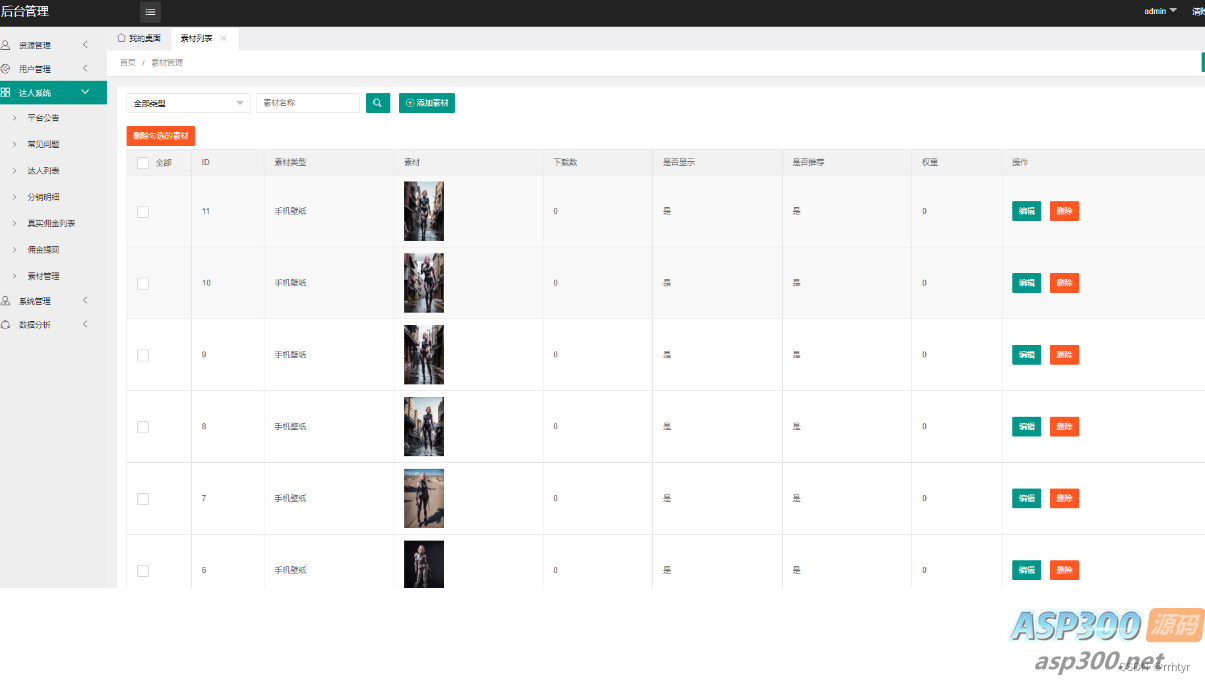Click the 添加素材 button
The height and width of the screenshot is (683, 1205).
click(427, 103)
